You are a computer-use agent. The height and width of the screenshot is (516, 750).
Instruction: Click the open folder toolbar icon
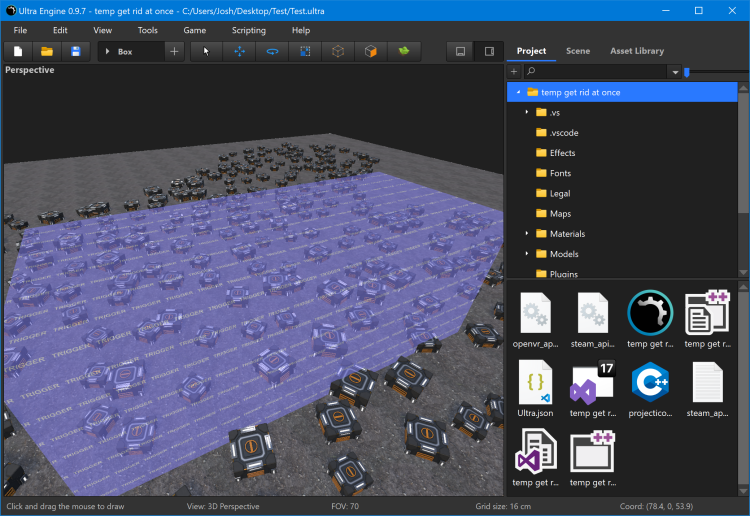pyautogui.click(x=46, y=51)
